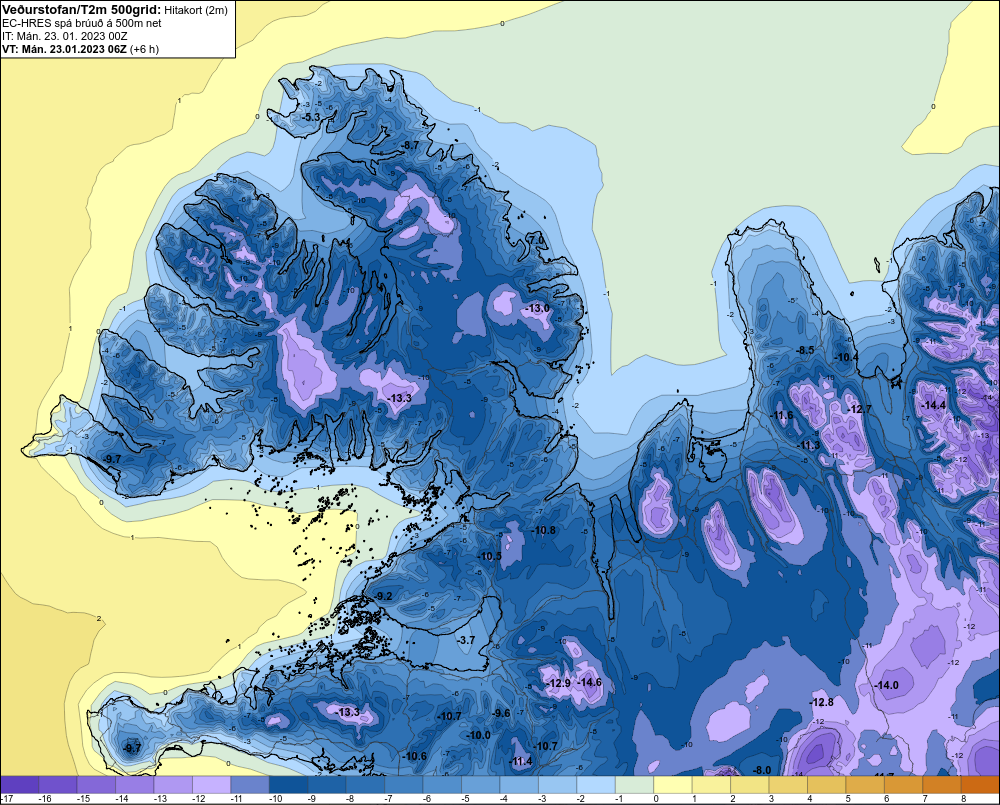Click the -8.0 temperature value
1000x805 pixels.
pyautogui.click(x=762, y=771)
